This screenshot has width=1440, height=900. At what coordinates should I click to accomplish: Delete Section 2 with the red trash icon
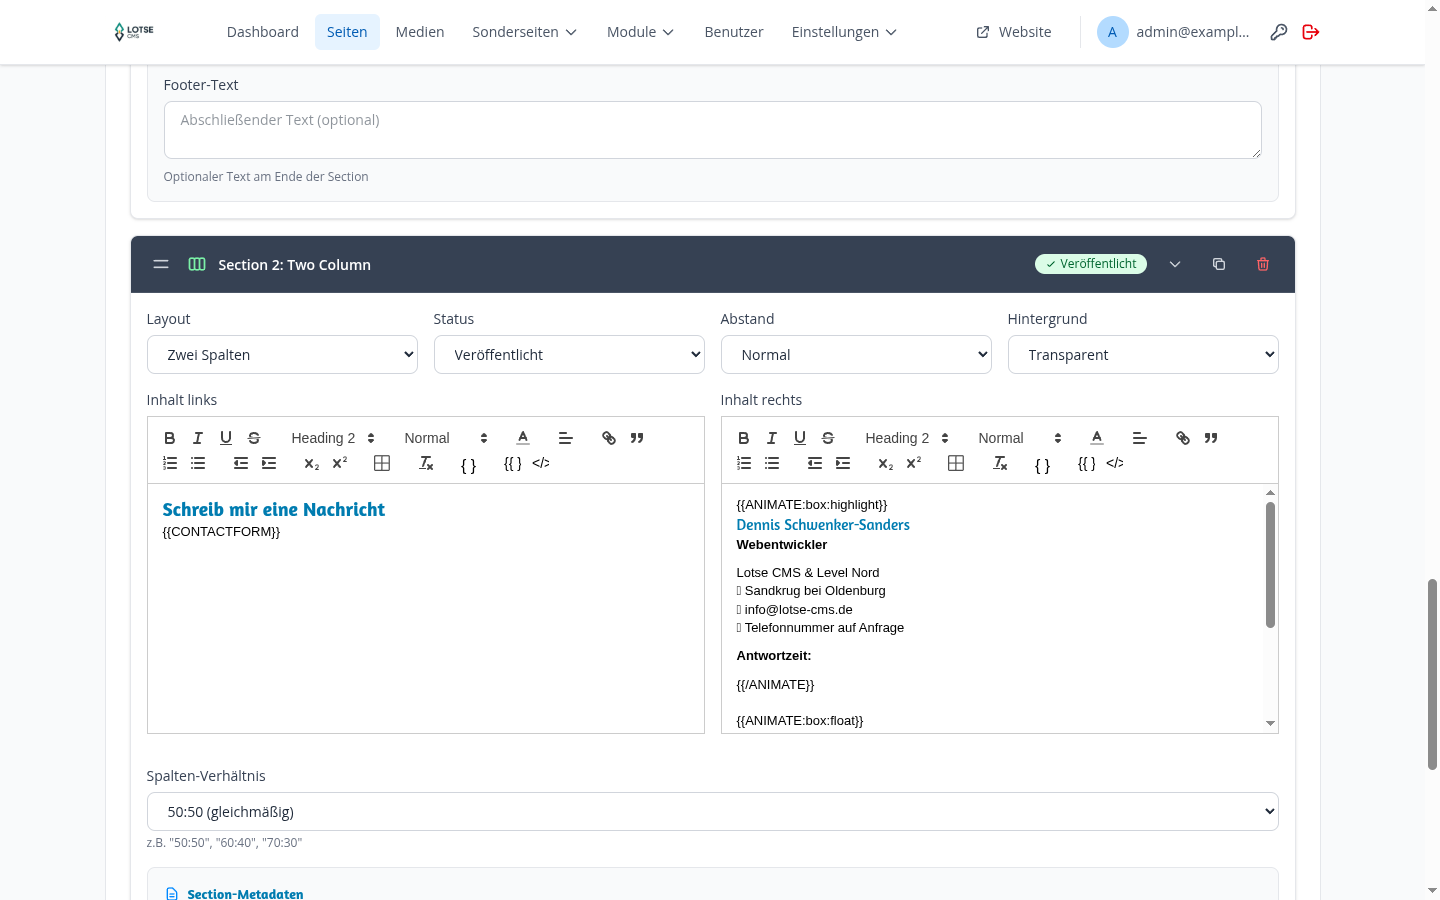click(x=1263, y=264)
